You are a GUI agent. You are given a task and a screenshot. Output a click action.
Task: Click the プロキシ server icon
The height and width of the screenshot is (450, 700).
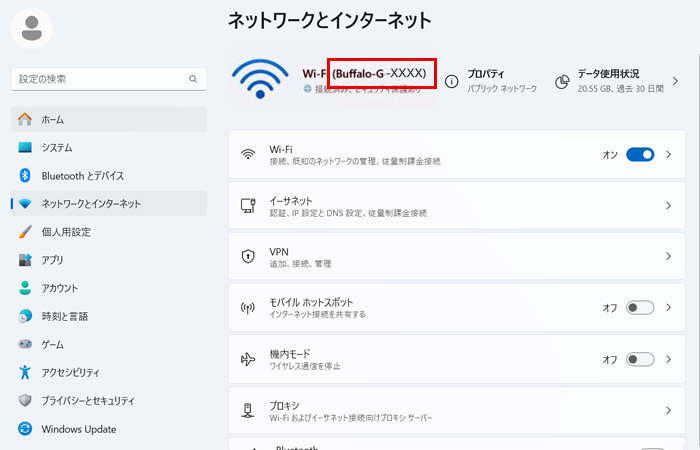pyautogui.click(x=248, y=410)
